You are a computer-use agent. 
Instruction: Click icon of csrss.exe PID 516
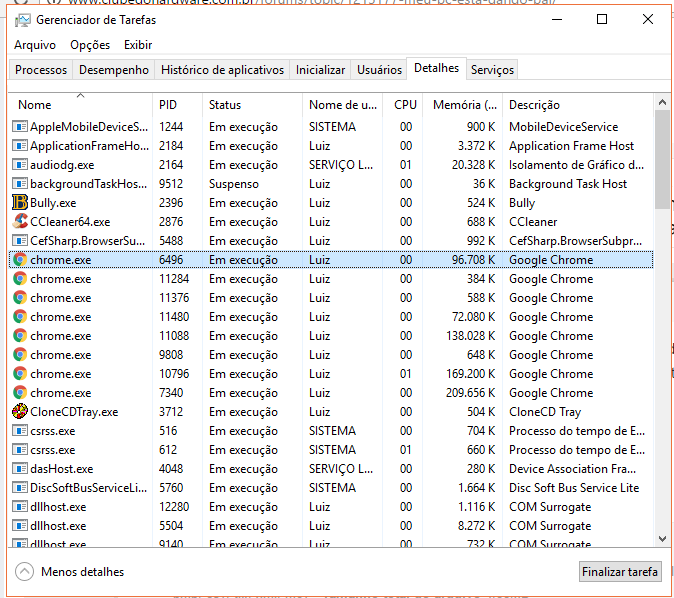pyautogui.click(x=20, y=430)
